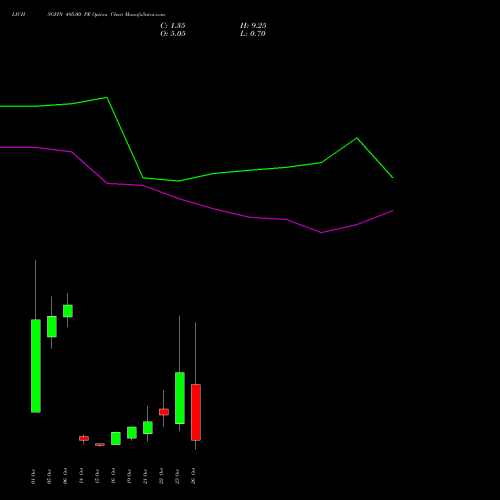Click the open price value O: 5.05
This screenshot has height=500, width=500.
[x=173, y=34]
